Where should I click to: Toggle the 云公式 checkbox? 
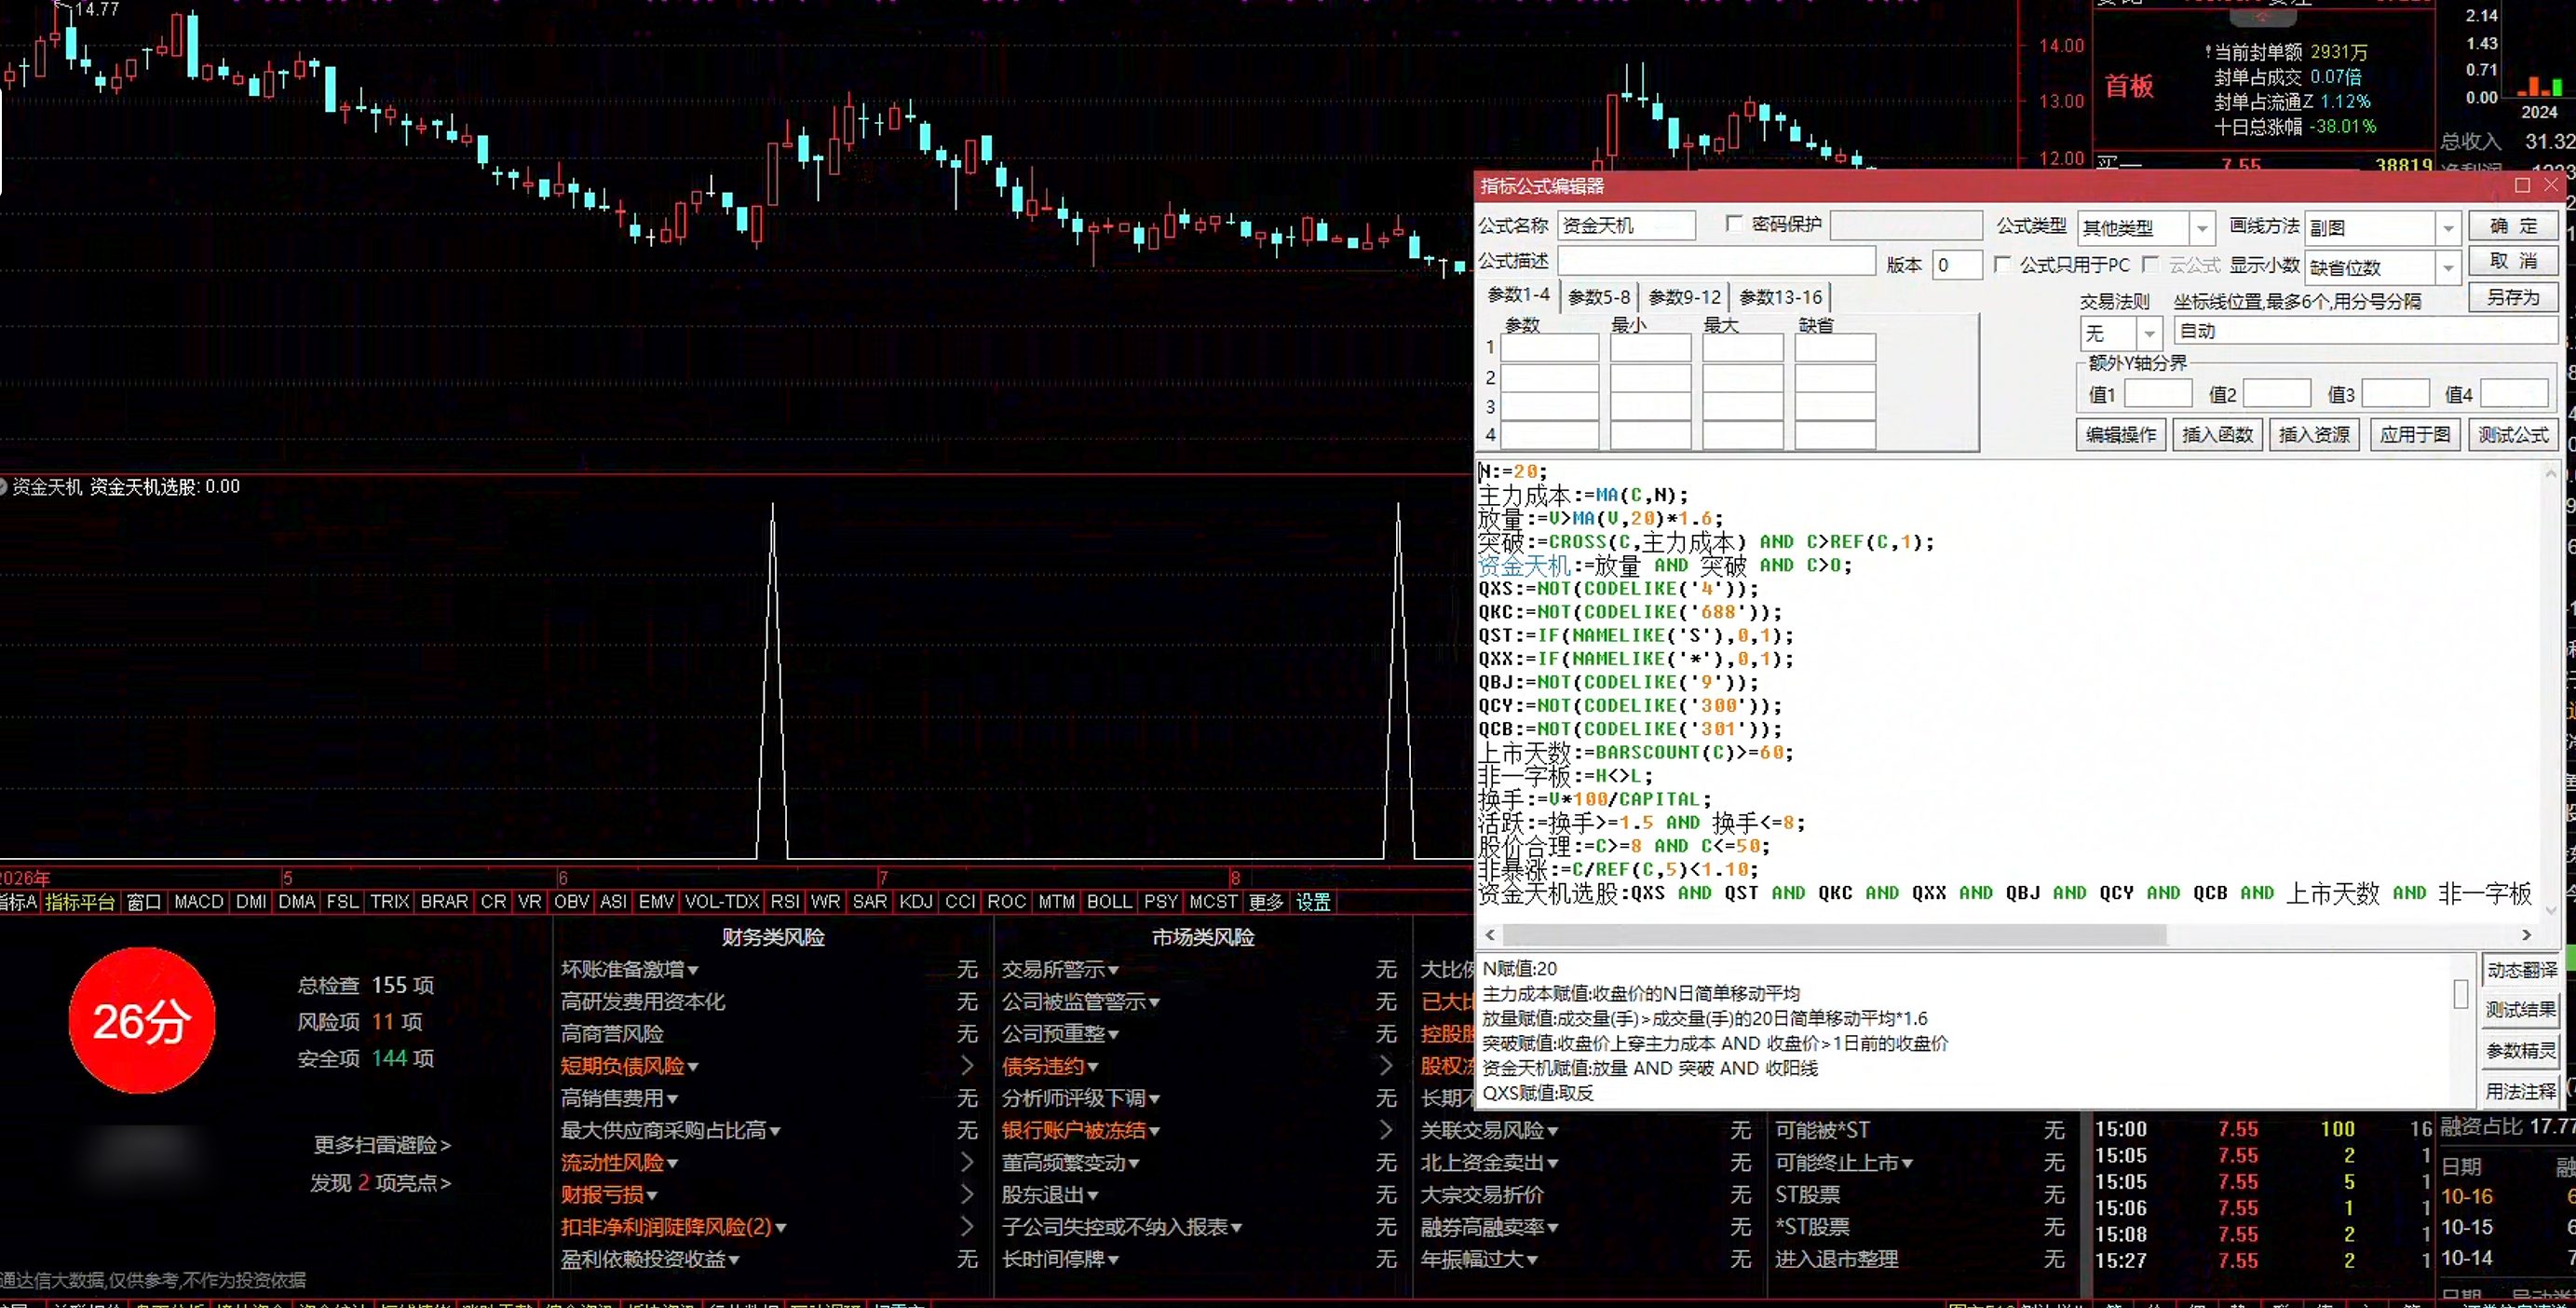point(2151,264)
